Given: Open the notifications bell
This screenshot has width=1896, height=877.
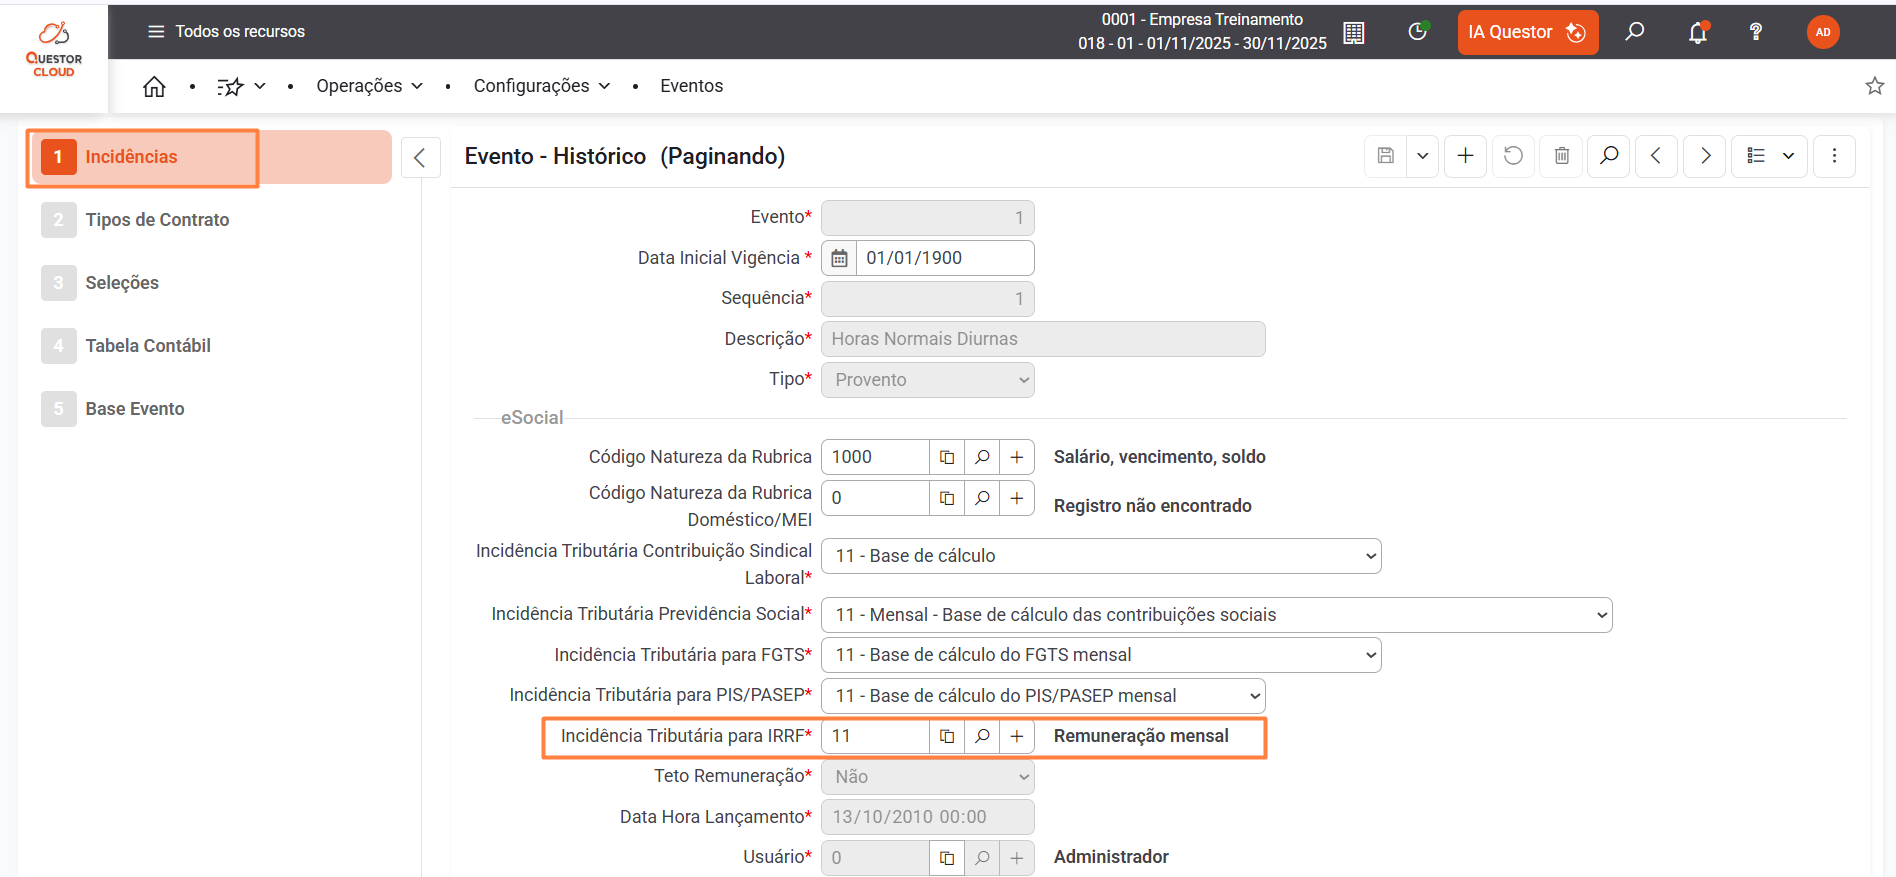Looking at the screenshot, I should point(1697,33).
